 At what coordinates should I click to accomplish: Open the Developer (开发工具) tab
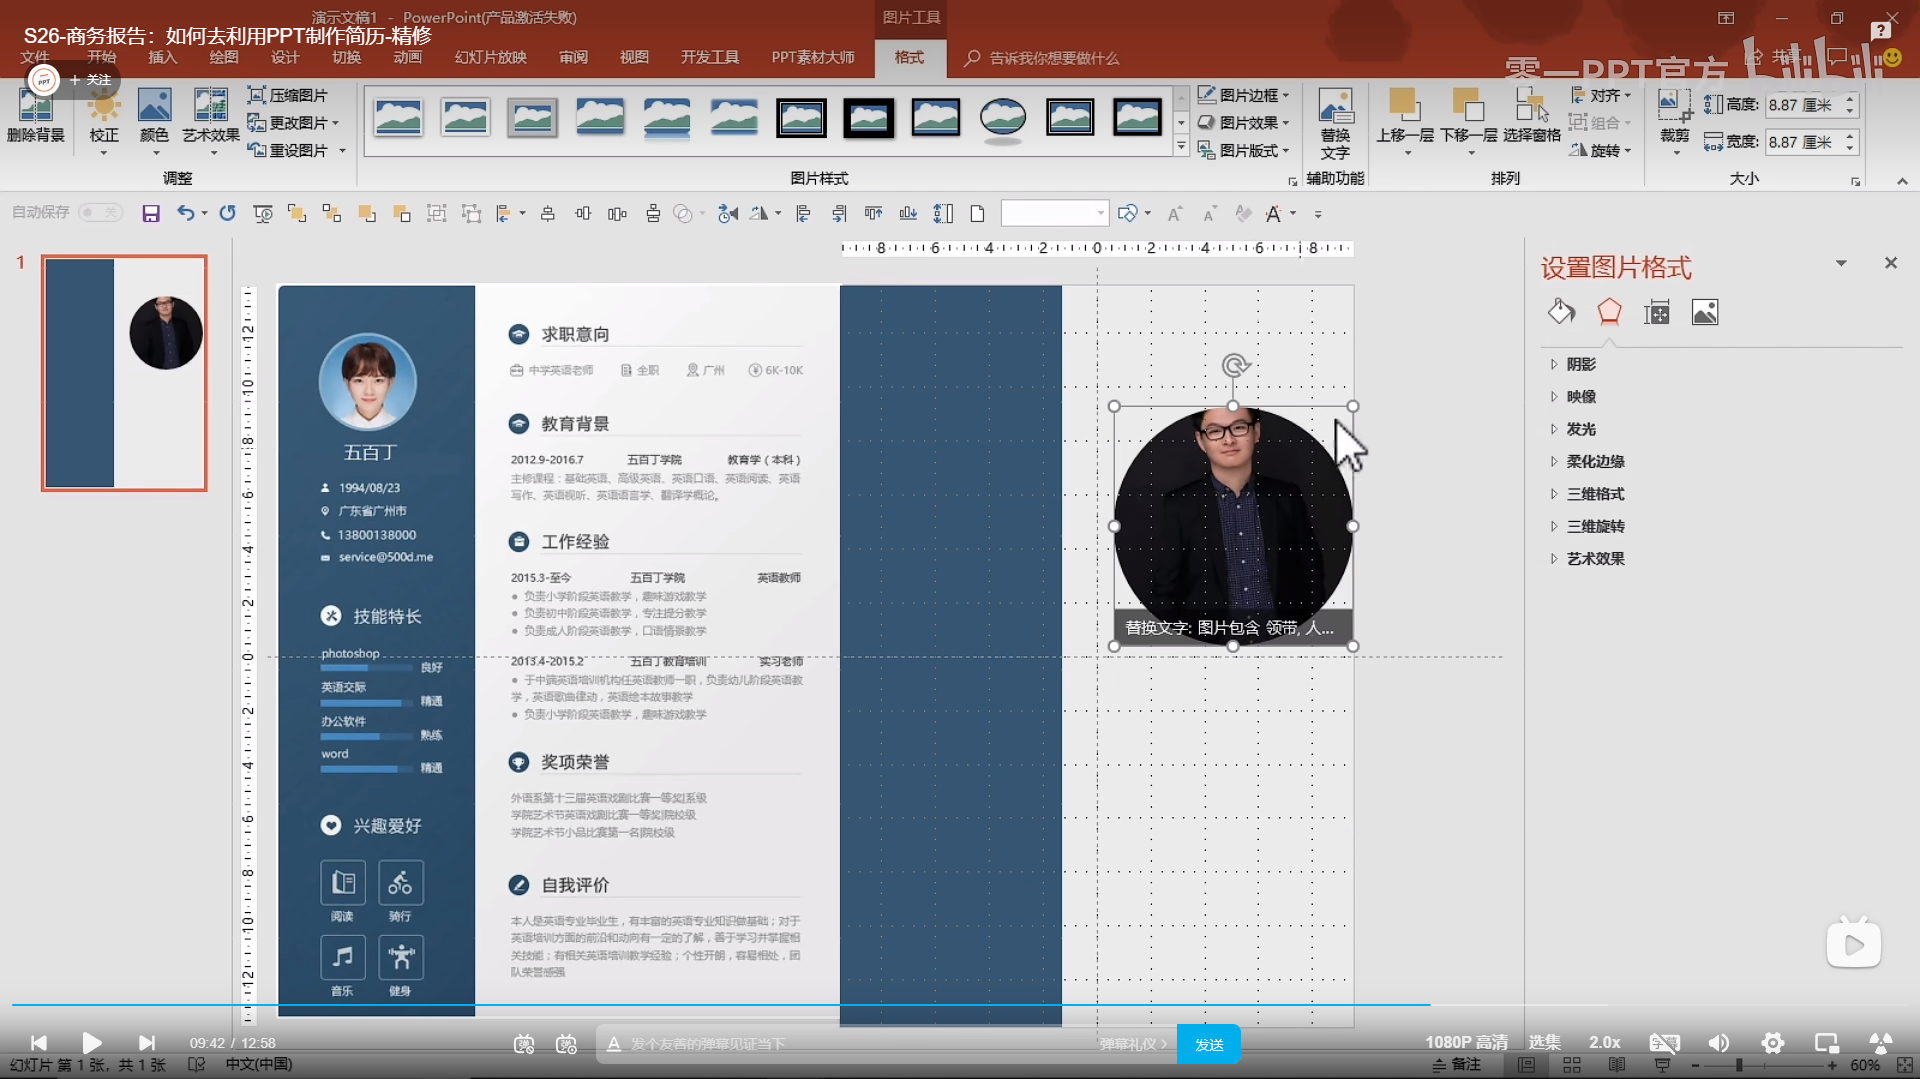[710, 57]
